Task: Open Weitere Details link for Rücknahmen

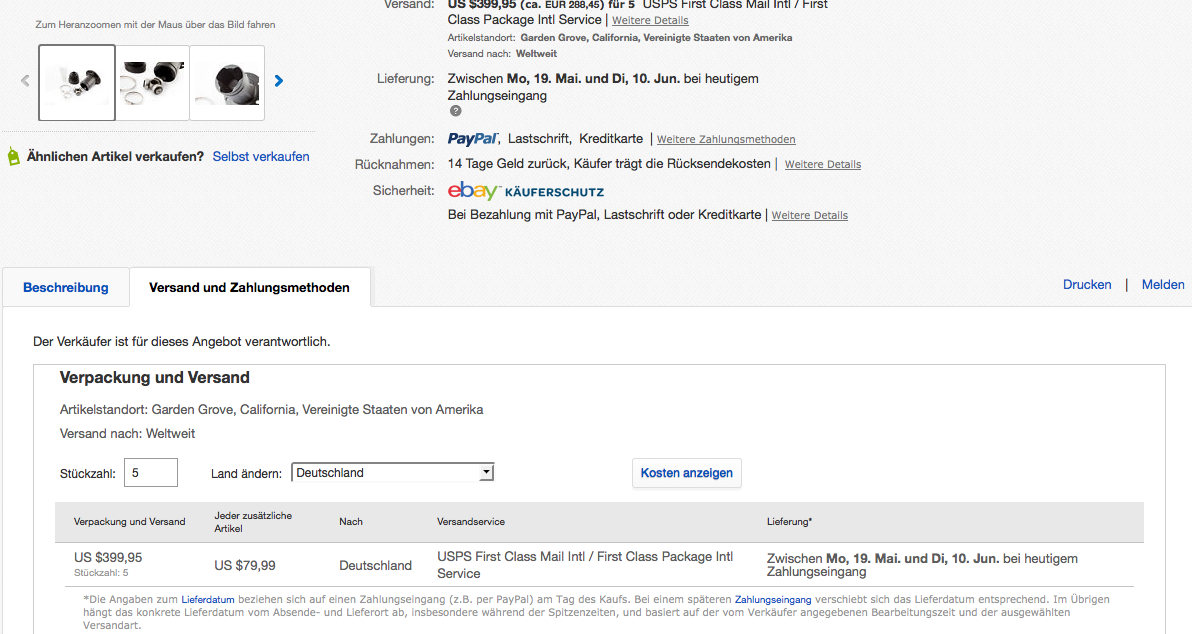Action: (823, 165)
